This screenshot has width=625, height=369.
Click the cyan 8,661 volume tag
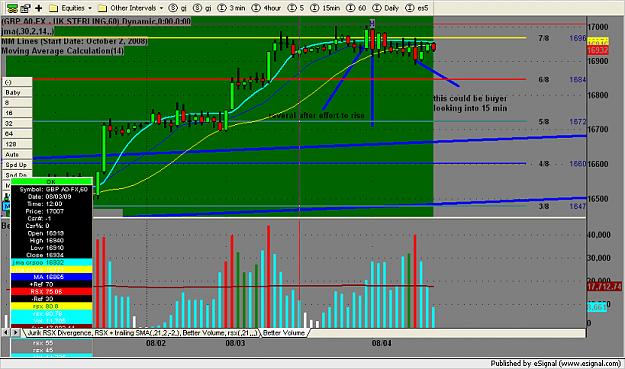coord(597,307)
